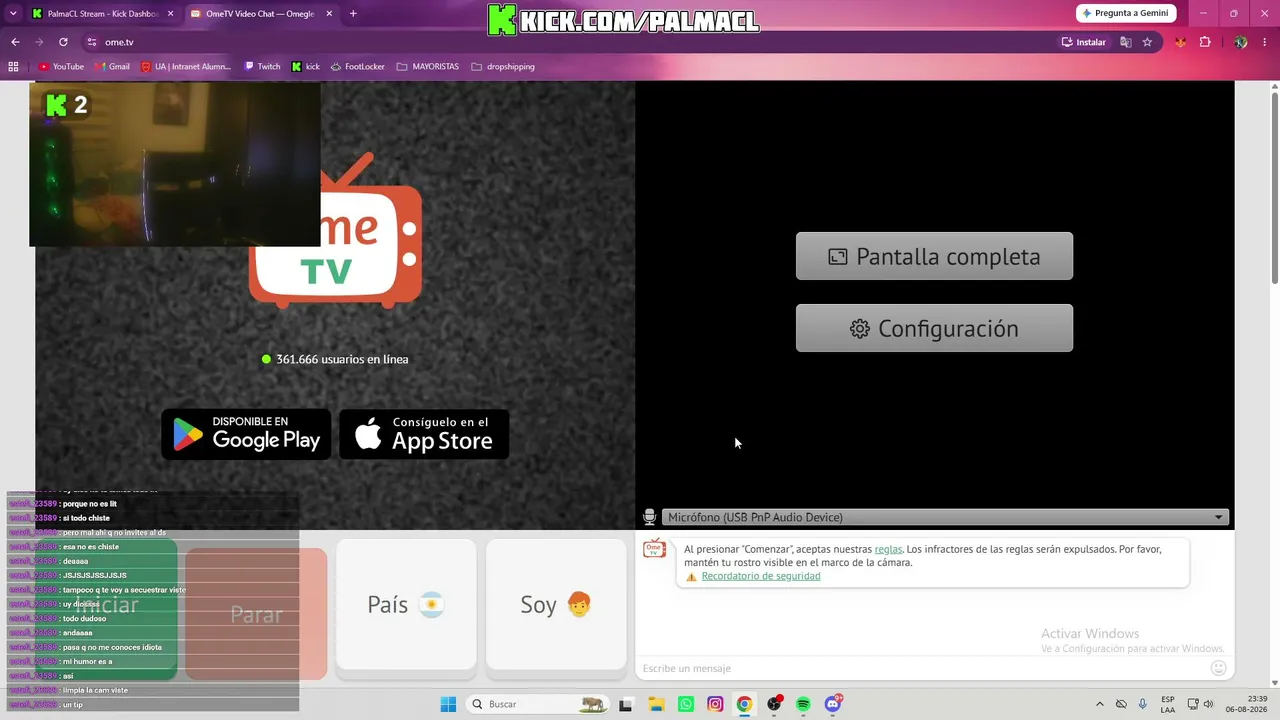
Task: View site information icon in address bar
Action: [92, 42]
